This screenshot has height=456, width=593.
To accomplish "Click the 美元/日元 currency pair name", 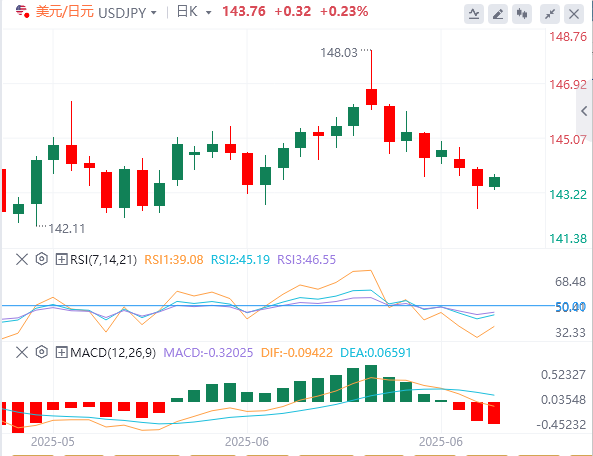I will tap(65, 12).
